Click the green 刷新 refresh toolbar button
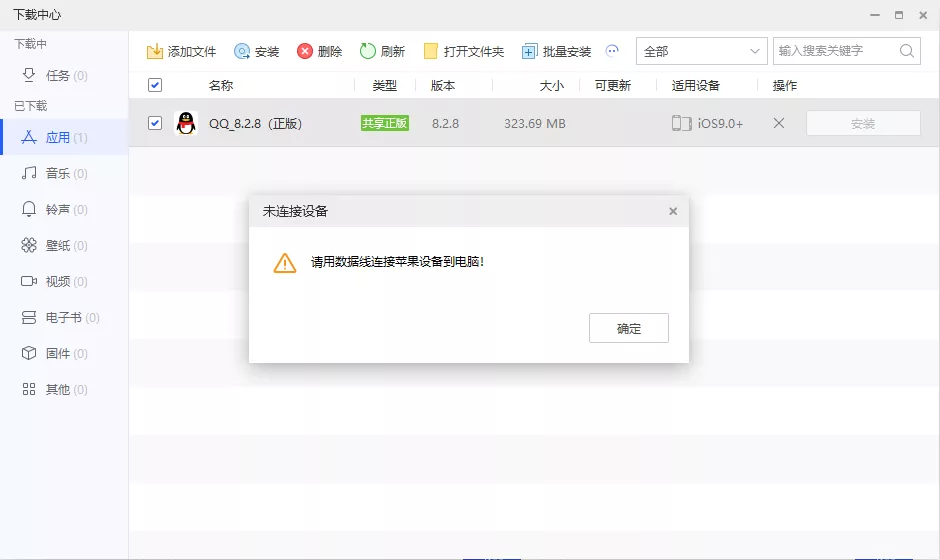Image resolution: width=940 pixels, height=560 pixels. pyautogui.click(x=382, y=52)
